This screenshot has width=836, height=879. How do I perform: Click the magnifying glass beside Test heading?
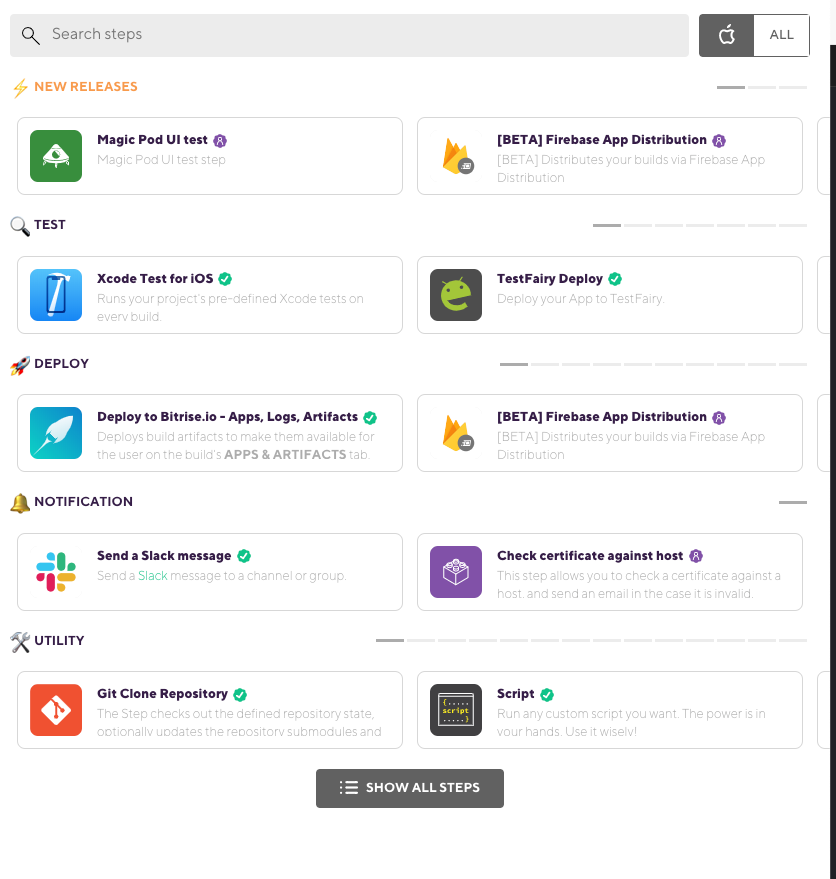pos(20,226)
